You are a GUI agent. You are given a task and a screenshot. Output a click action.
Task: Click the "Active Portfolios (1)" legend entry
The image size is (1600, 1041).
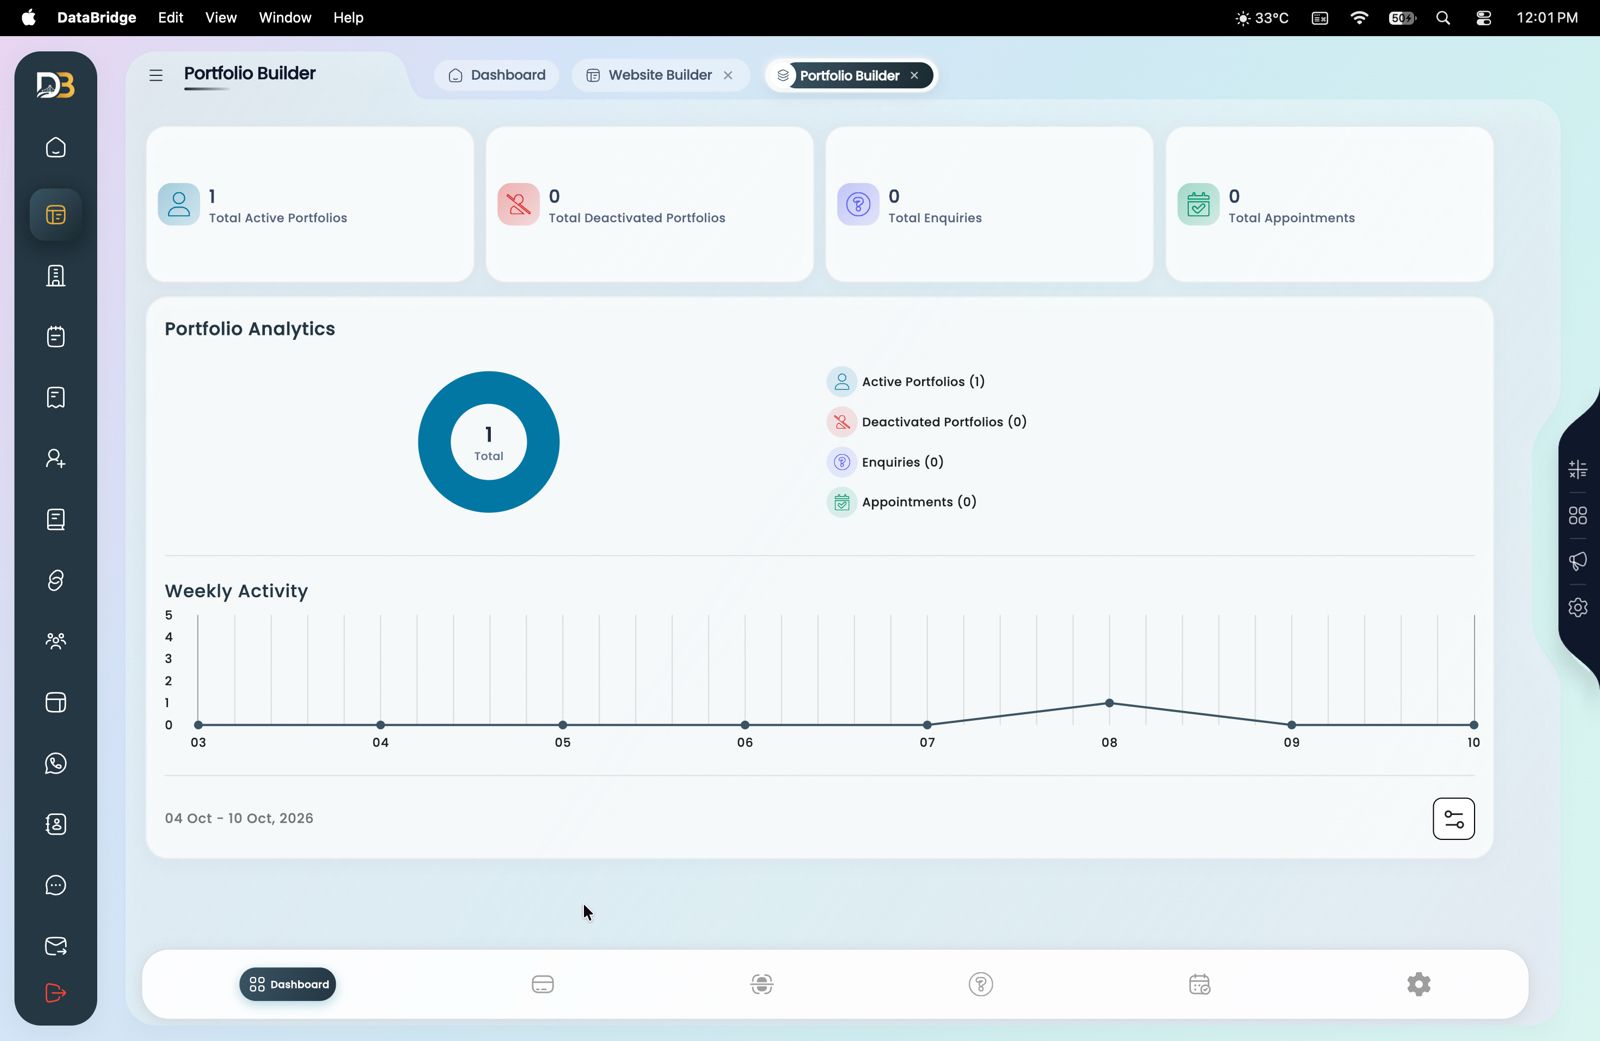(x=906, y=382)
